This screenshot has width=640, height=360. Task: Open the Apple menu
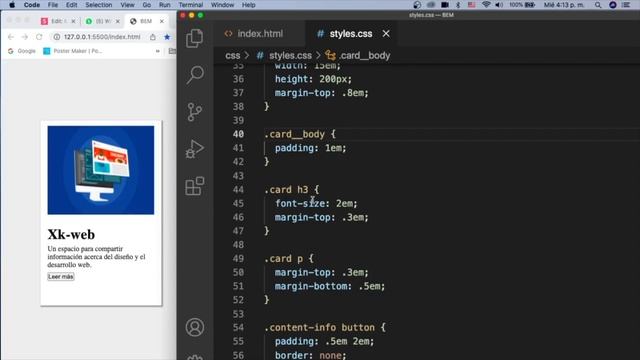[x=12, y=5]
